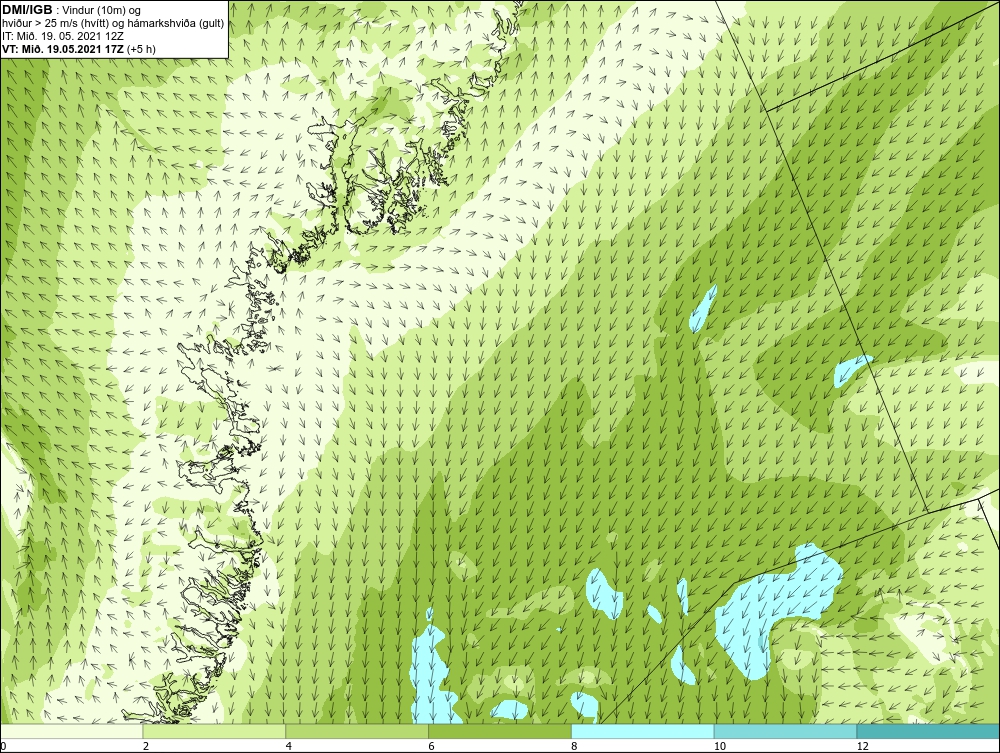
Task: Click the 'IT: Mið. 19. 05. 2021 12Z' line
Action: coord(63,36)
